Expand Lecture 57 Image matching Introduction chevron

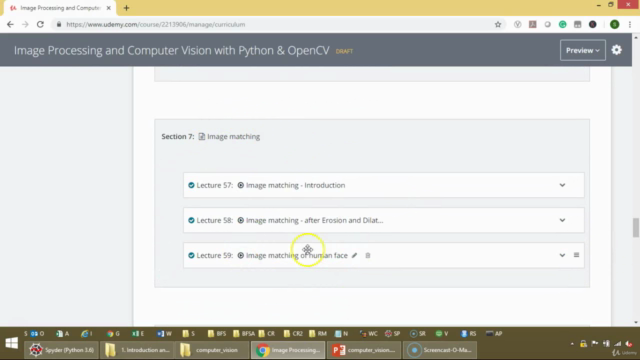pos(562,185)
